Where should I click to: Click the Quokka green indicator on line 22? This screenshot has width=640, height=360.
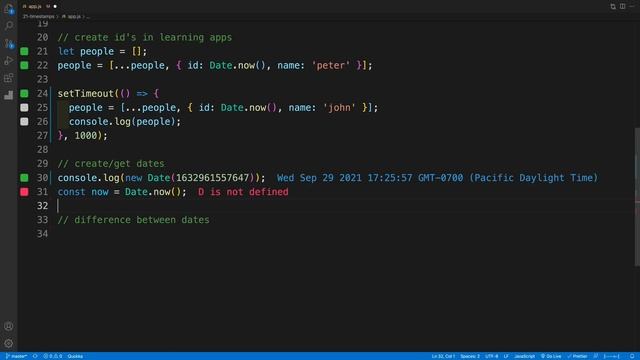pyautogui.click(x=24, y=65)
